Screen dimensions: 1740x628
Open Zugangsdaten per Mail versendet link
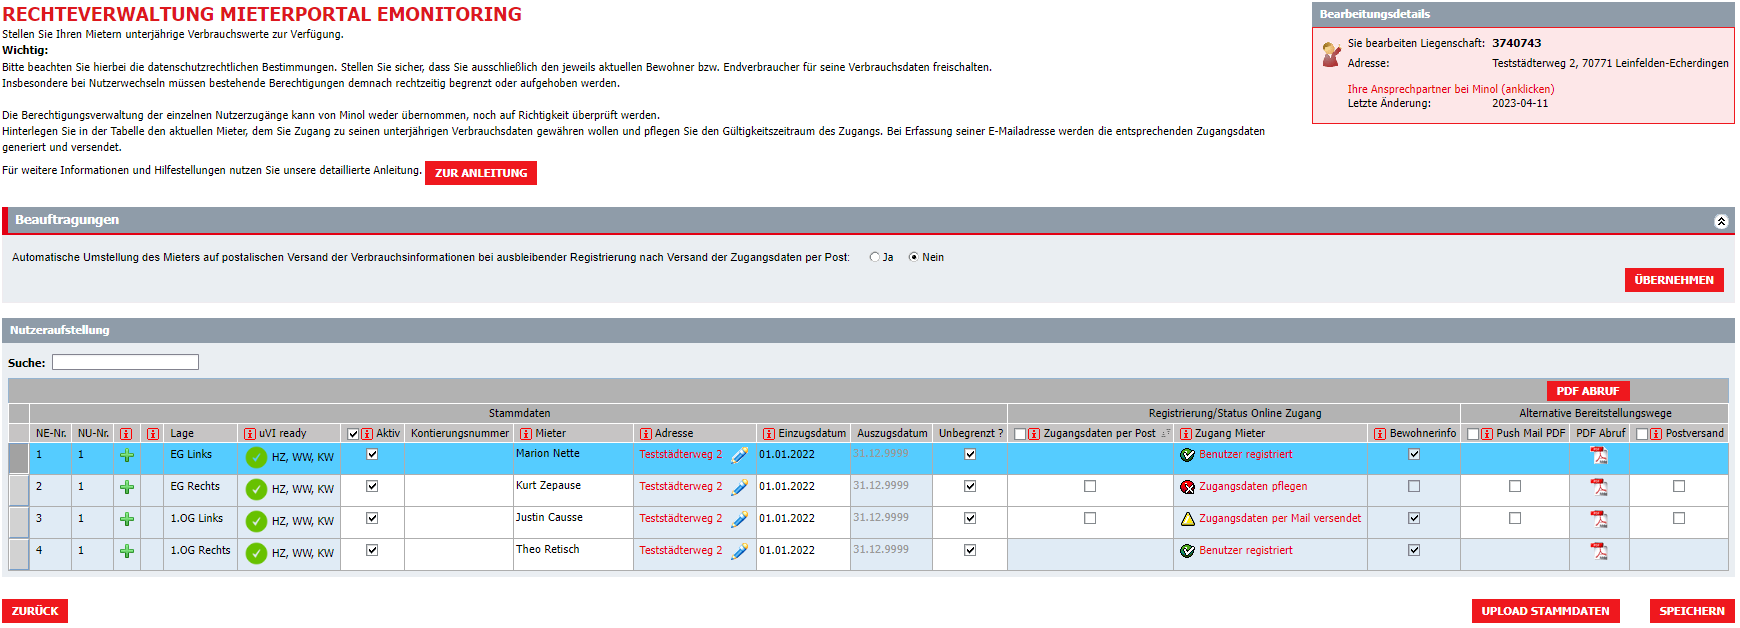[1280, 518]
